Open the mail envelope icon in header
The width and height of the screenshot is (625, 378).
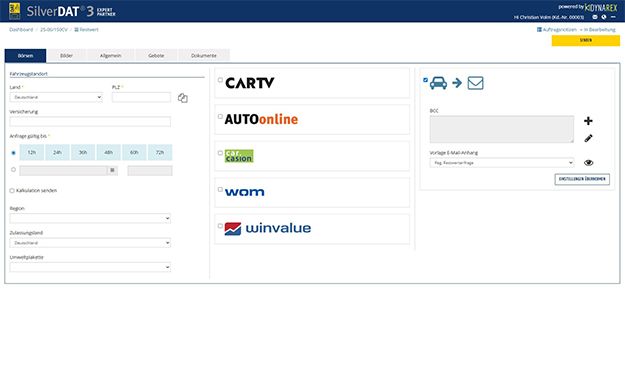[595, 17]
